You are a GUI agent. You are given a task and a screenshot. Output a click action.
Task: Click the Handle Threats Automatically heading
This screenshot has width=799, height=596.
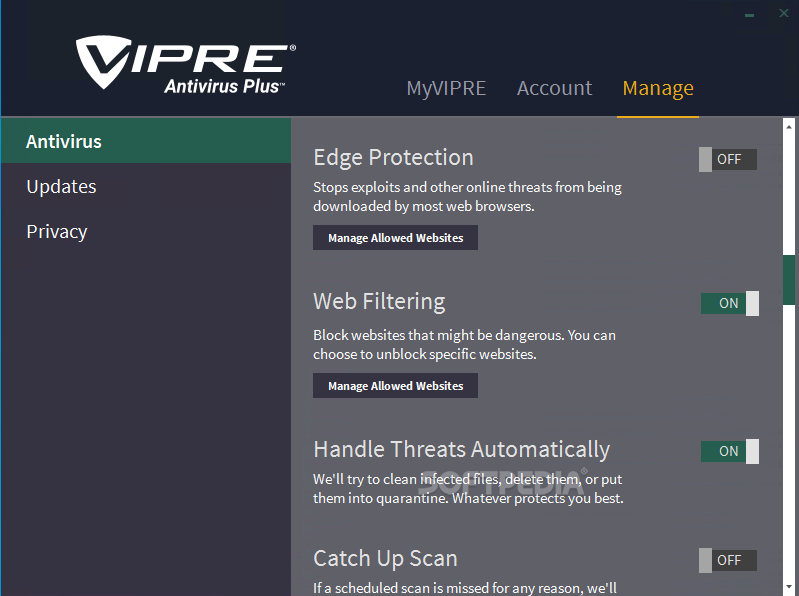pyautogui.click(x=462, y=450)
